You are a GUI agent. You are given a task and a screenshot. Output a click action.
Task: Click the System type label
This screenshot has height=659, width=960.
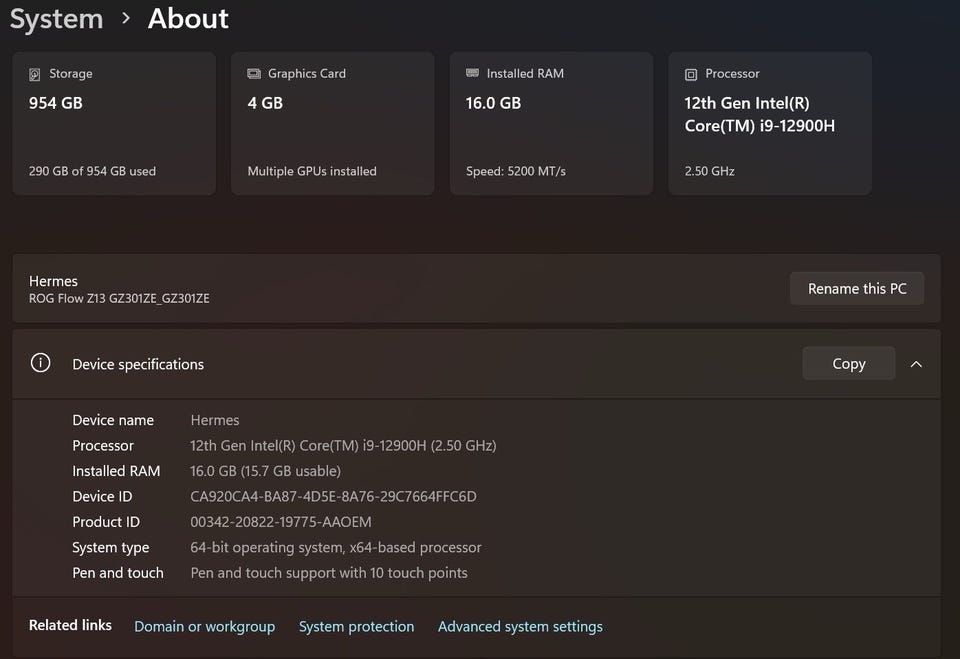coord(110,548)
